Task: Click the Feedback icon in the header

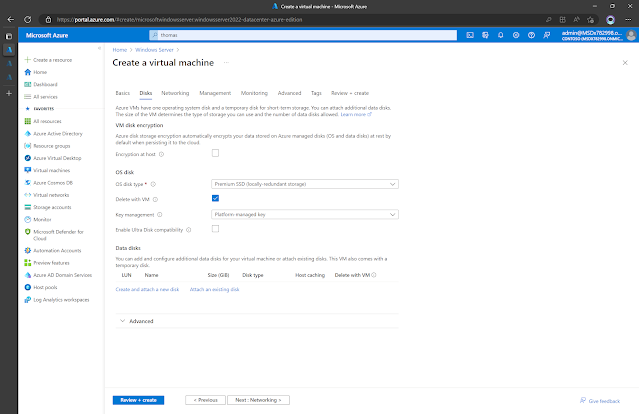Action: 547,35
